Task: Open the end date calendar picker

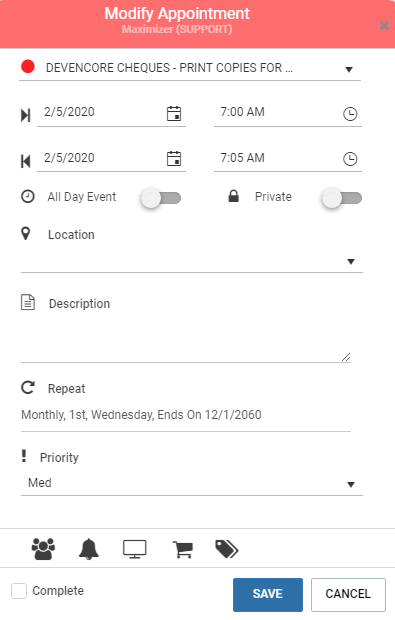Action: (174, 159)
